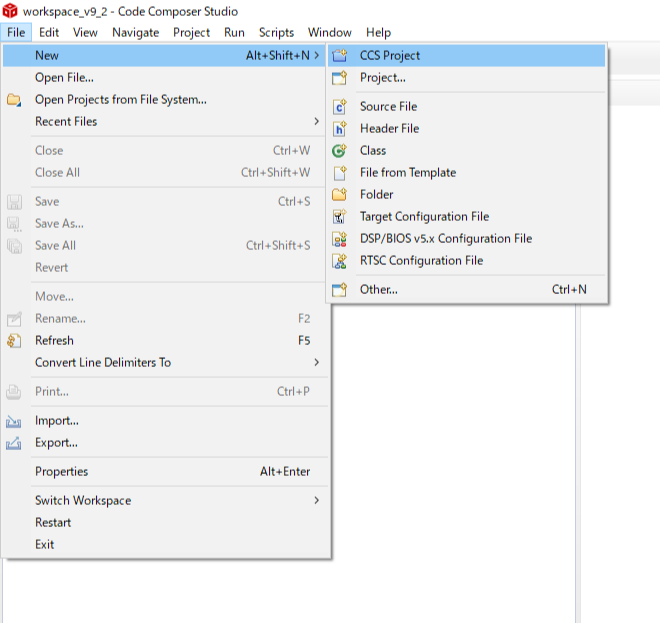Select Other... in the New submenu
660x623 pixels.
(x=378, y=290)
